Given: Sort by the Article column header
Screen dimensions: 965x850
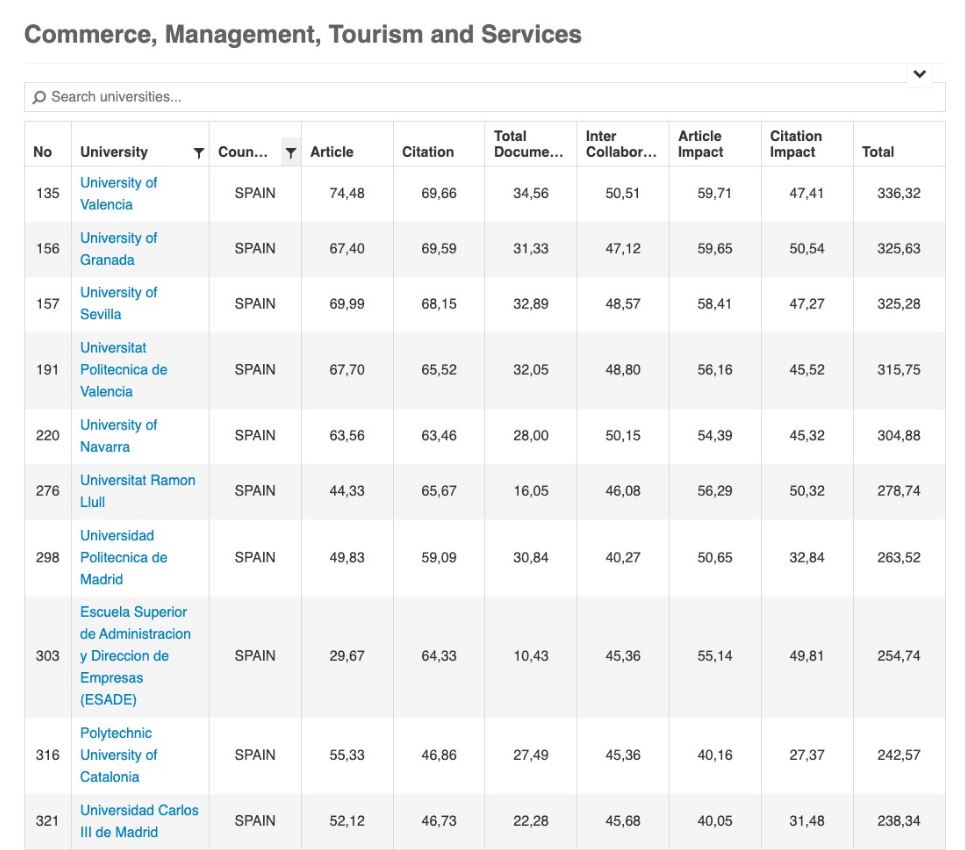Looking at the screenshot, I should tap(332, 152).
